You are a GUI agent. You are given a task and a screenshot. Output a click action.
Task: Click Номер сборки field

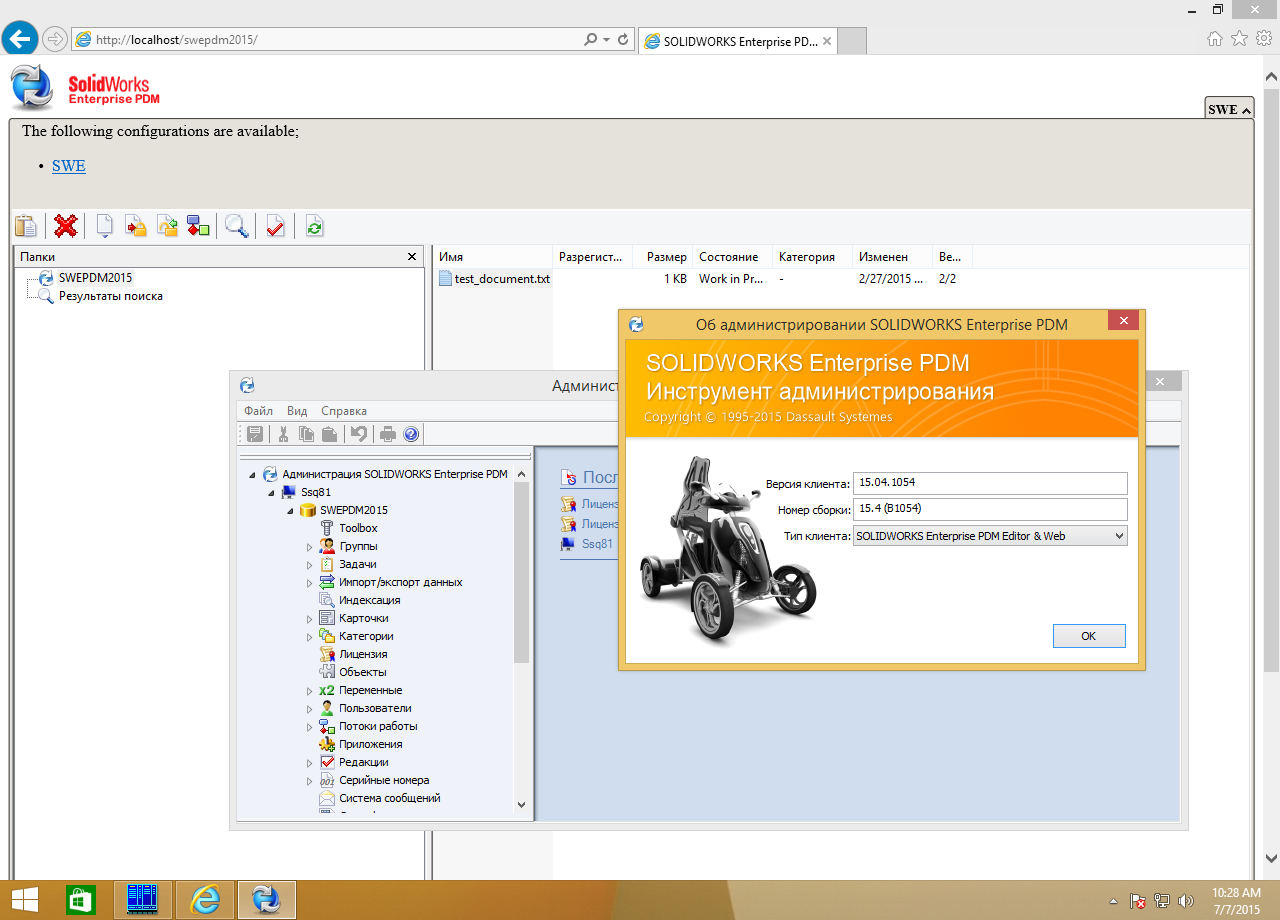pyautogui.click(x=990, y=509)
